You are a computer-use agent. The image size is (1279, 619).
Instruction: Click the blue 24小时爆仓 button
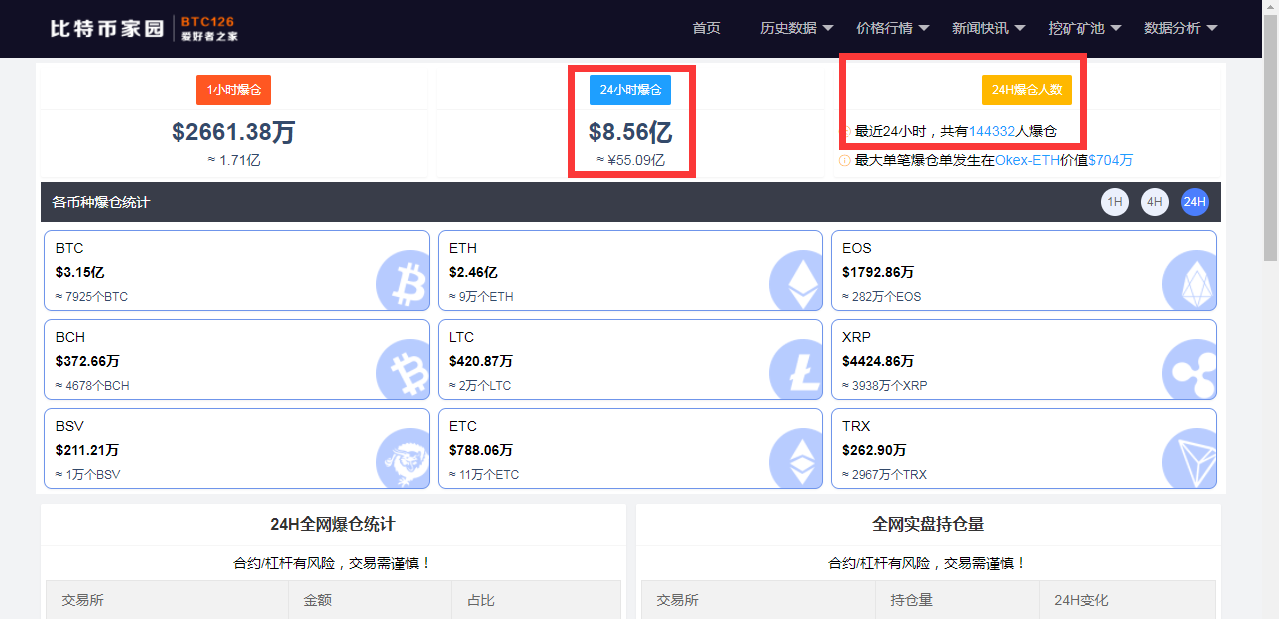pos(630,90)
